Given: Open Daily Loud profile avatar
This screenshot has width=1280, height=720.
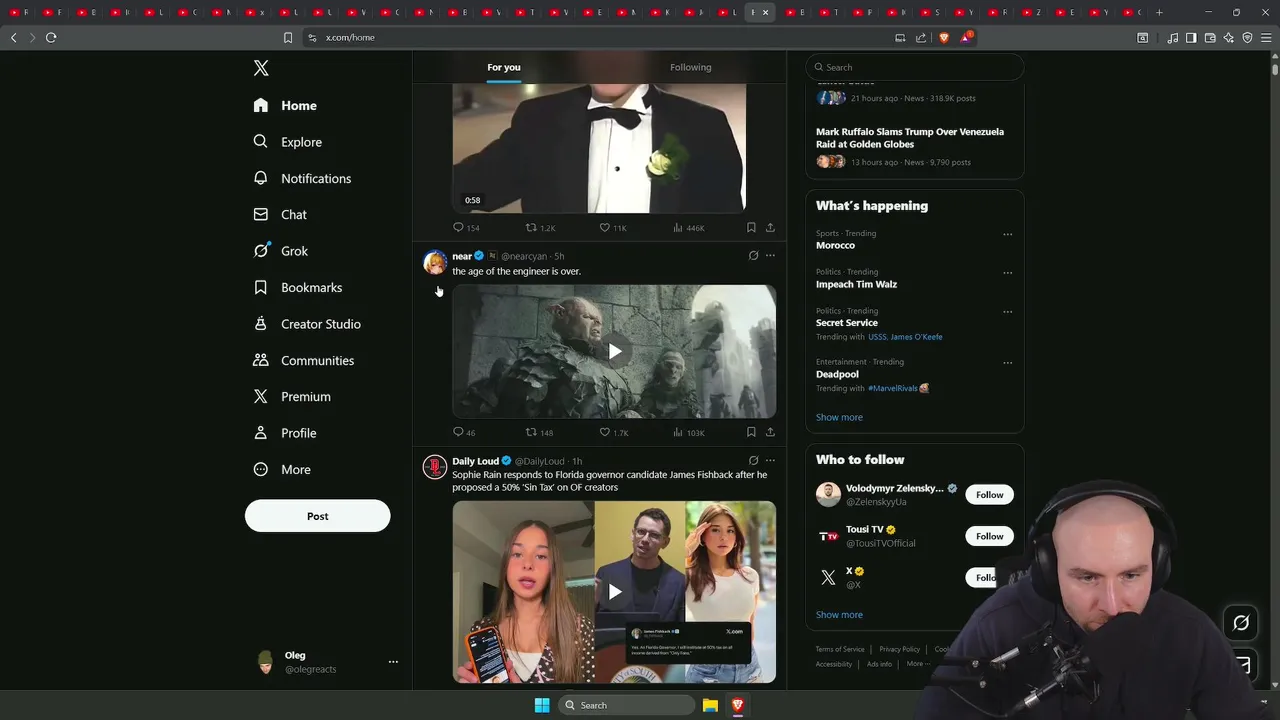Looking at the screenshot, I should click(435, 467).
